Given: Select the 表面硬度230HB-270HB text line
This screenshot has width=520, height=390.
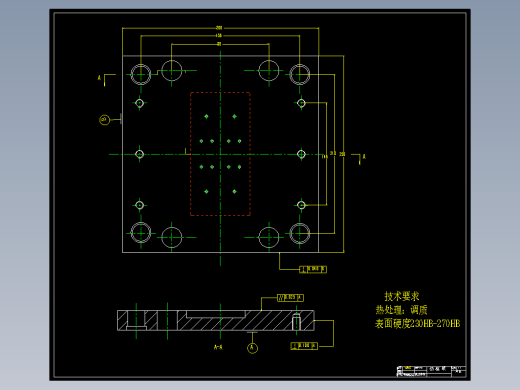Looking at the screenshot, I should point(417,323).
